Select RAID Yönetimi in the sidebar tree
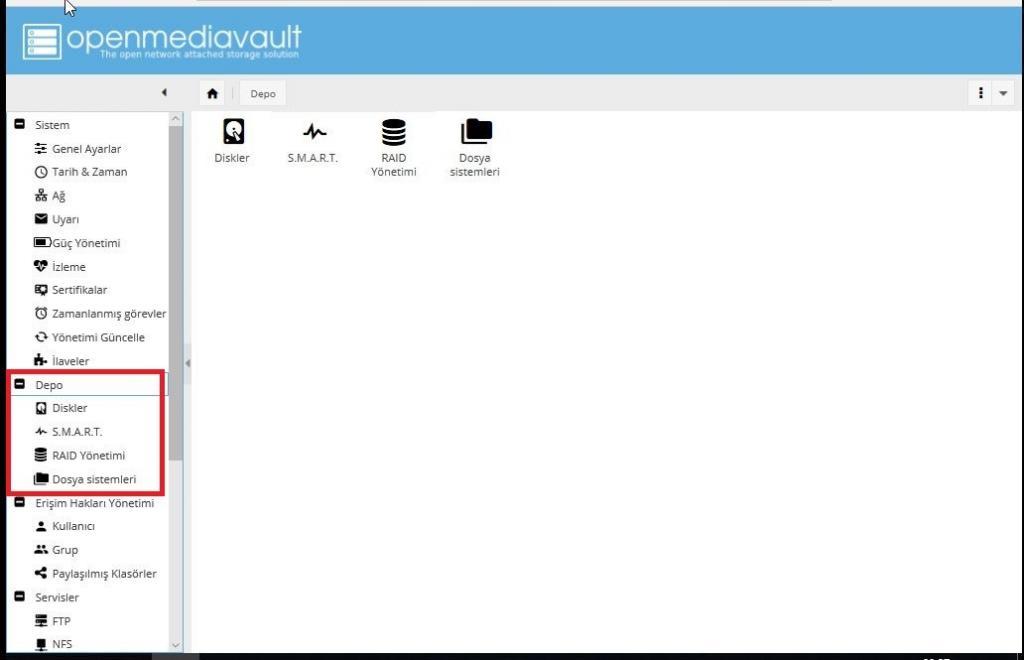Image resolution: width=1024 pixels, height=660 pixels. click(x=80, y=455)
